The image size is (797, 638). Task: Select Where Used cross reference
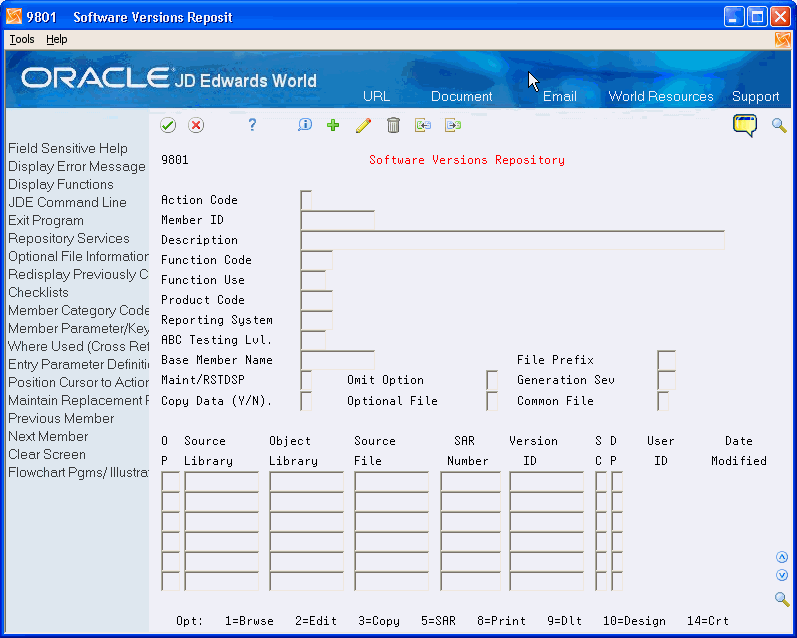tap(78, 346)
